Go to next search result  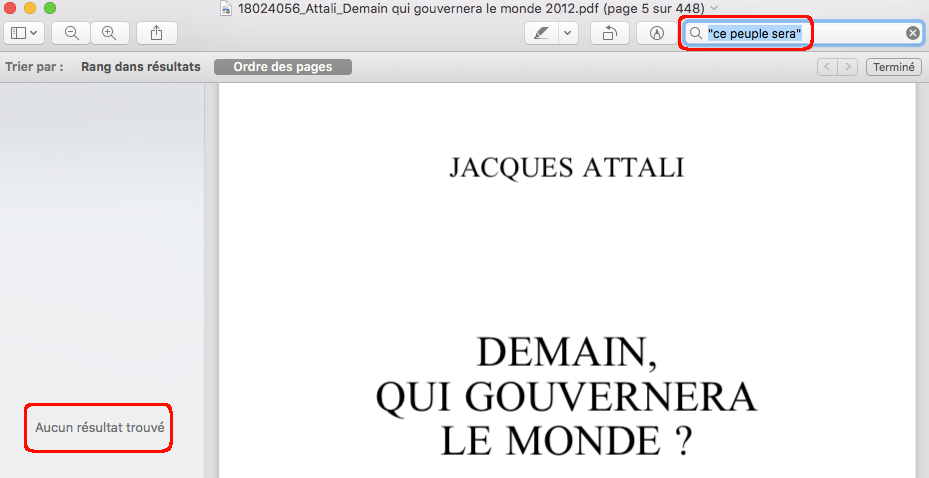click(848, 67)
